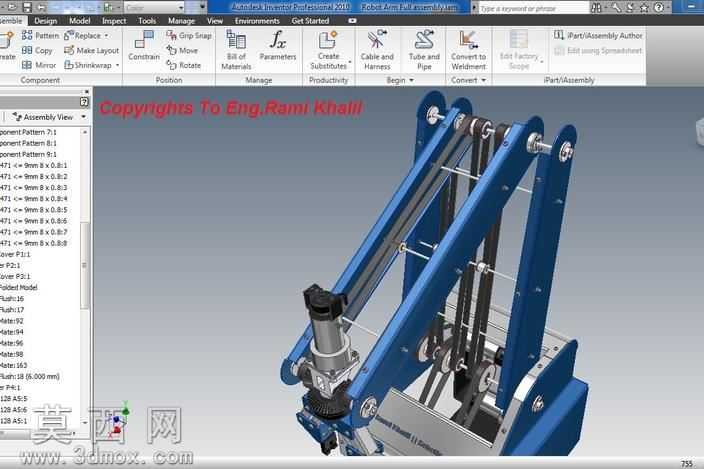The image size is (704, 469).
Task: Open the ribbon display options toggle
Action: (352, 21)
